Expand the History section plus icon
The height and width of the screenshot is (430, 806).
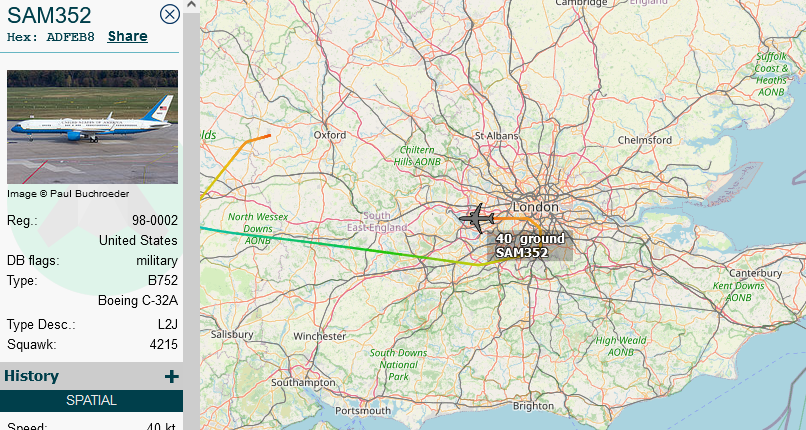pyautogui.click(x=172, y=377)
